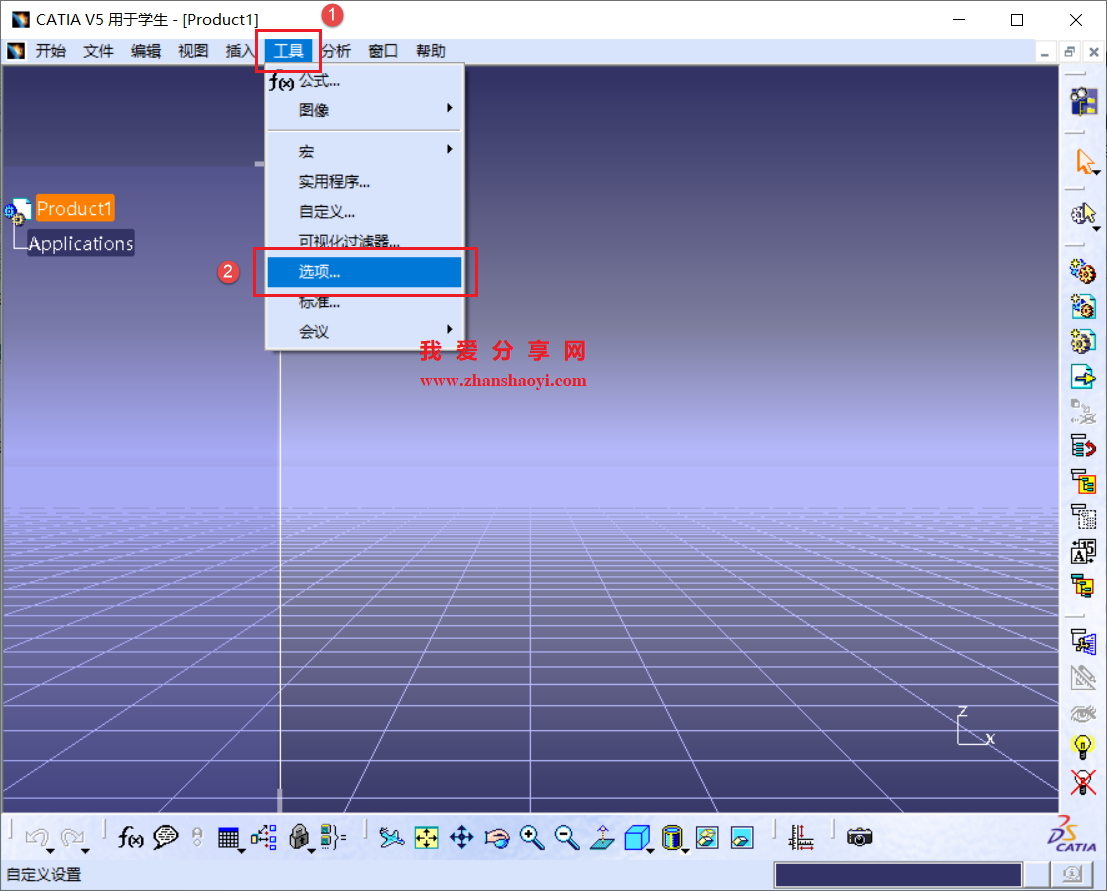Choose 选项... from the Tools menu
The height and width of the screenshot is (891, 1107).
(363, 271)
